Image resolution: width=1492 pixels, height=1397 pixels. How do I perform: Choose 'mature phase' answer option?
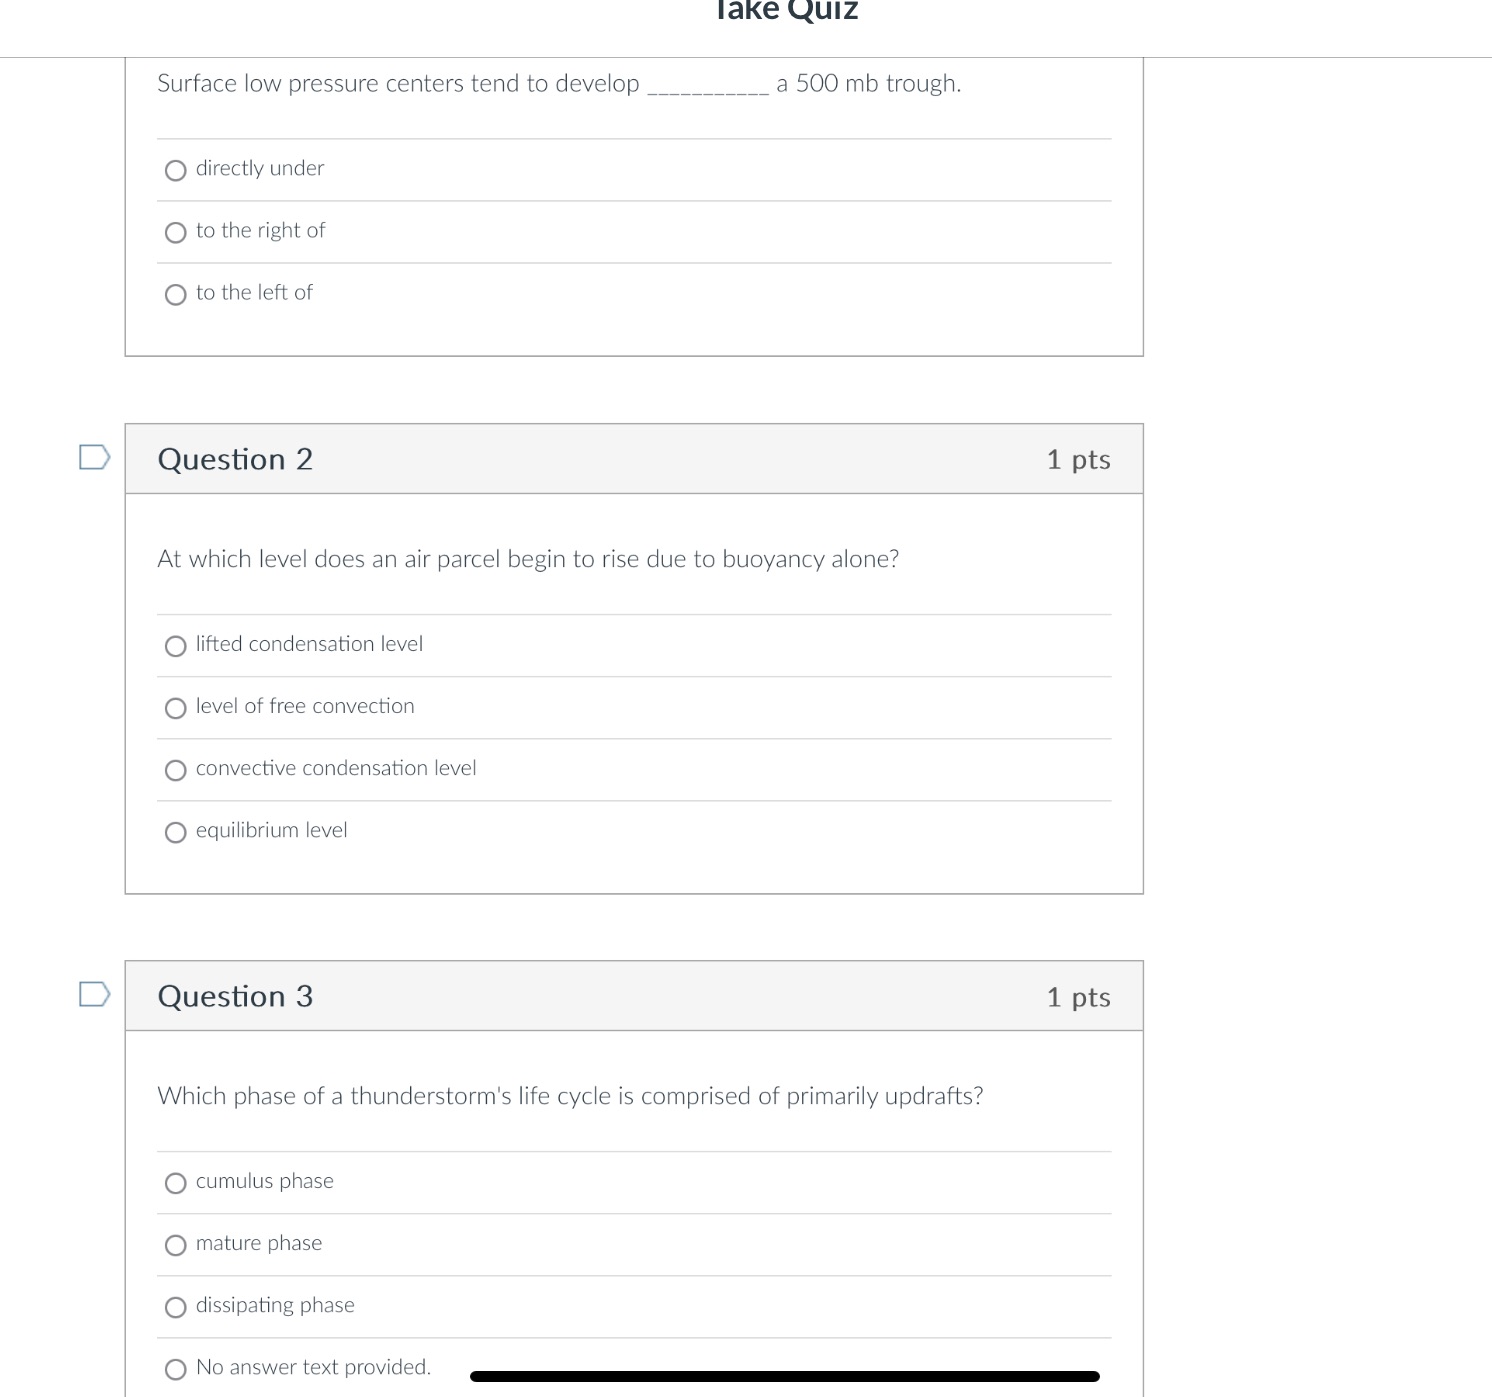click(x=175, y=1245)
